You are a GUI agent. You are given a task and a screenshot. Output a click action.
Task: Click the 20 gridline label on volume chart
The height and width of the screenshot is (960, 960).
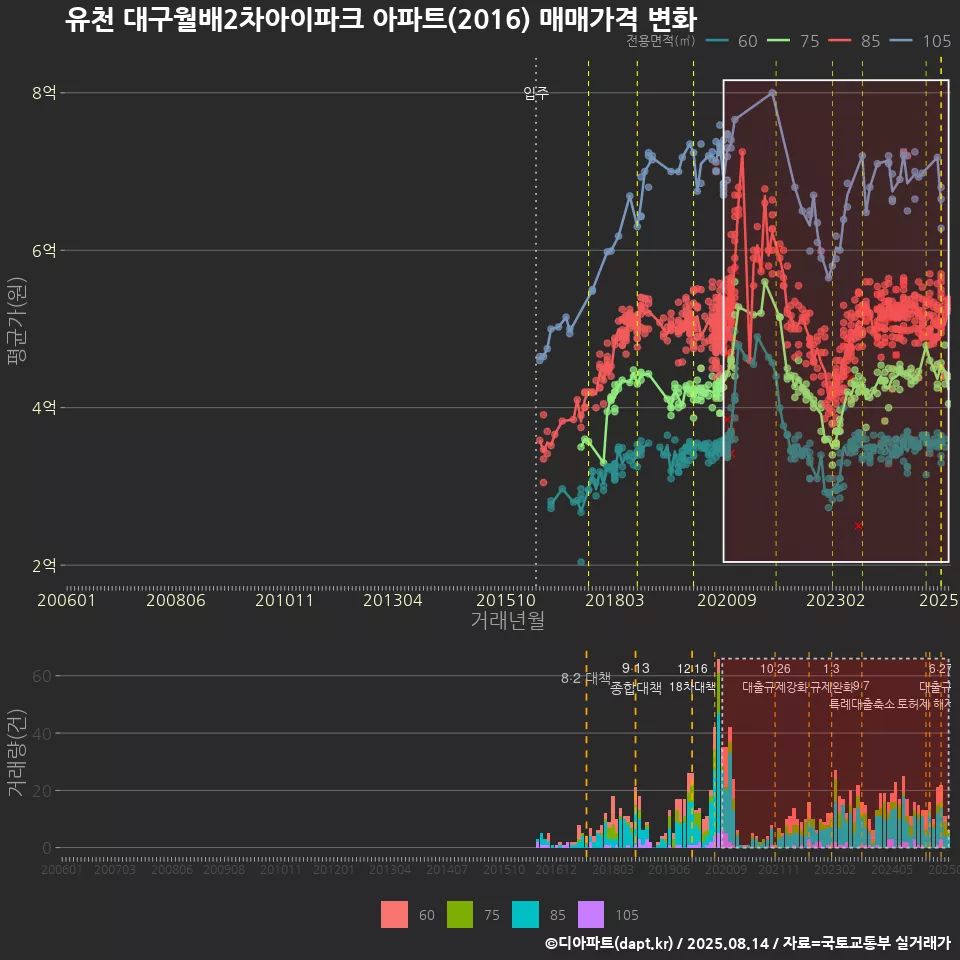click(42, 790)
